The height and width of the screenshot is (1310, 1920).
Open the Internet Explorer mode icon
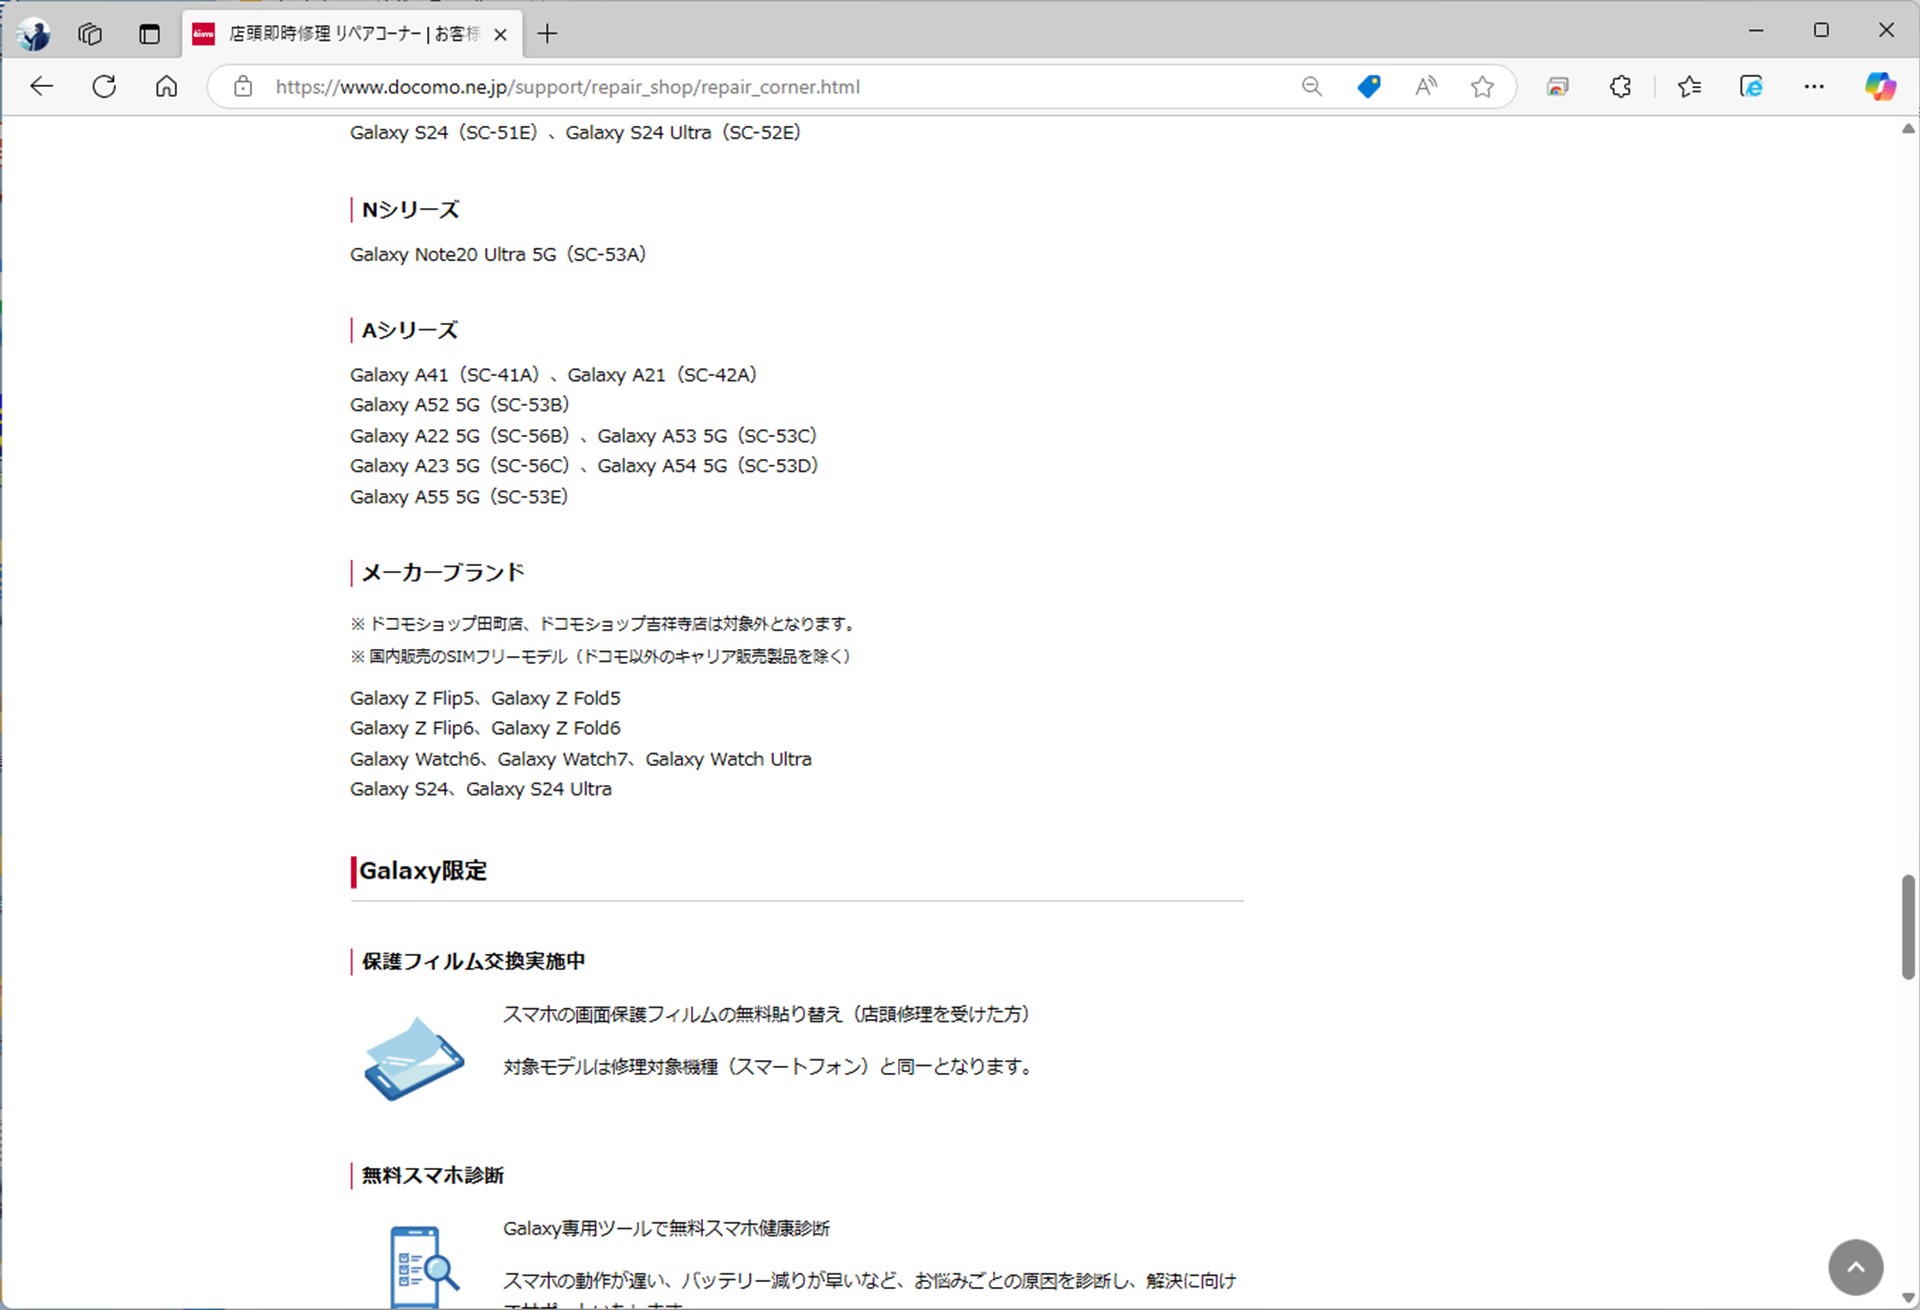(x=1751, y=87)
